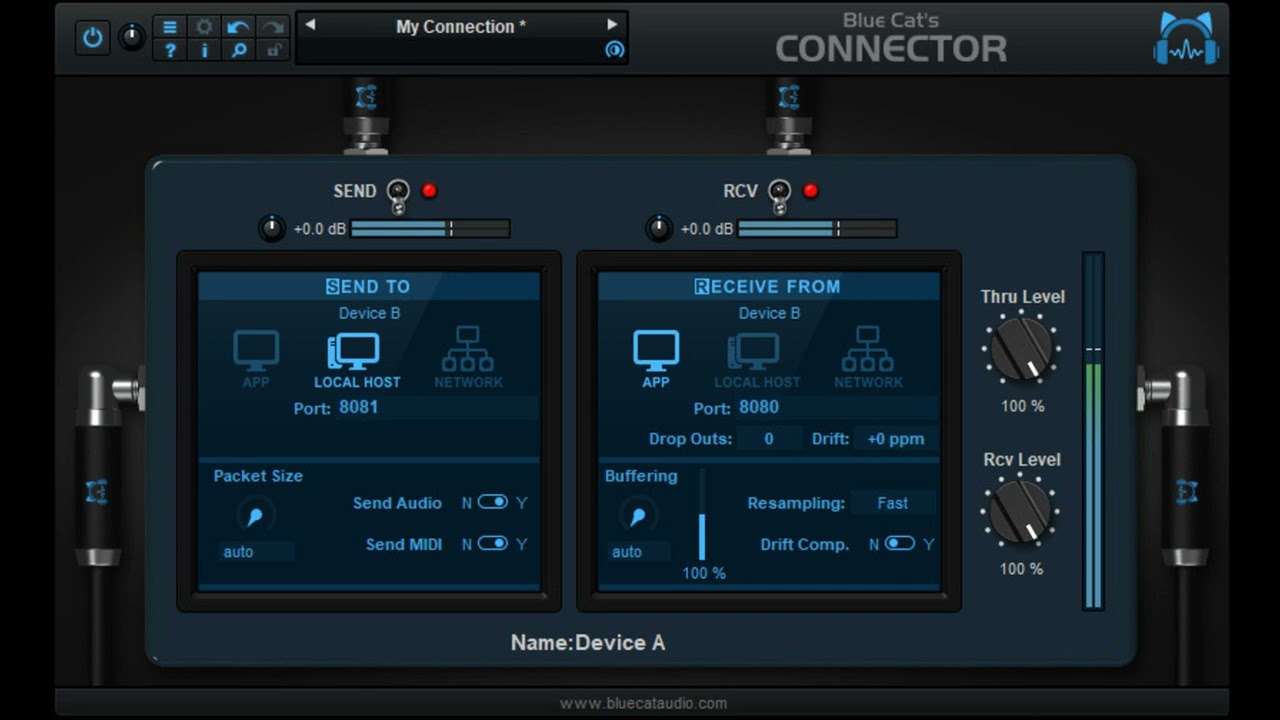This screenshot has width=1280, height=720.
Task: Open the 'My Connection *' preset name
Action: (x=461, y=27)
